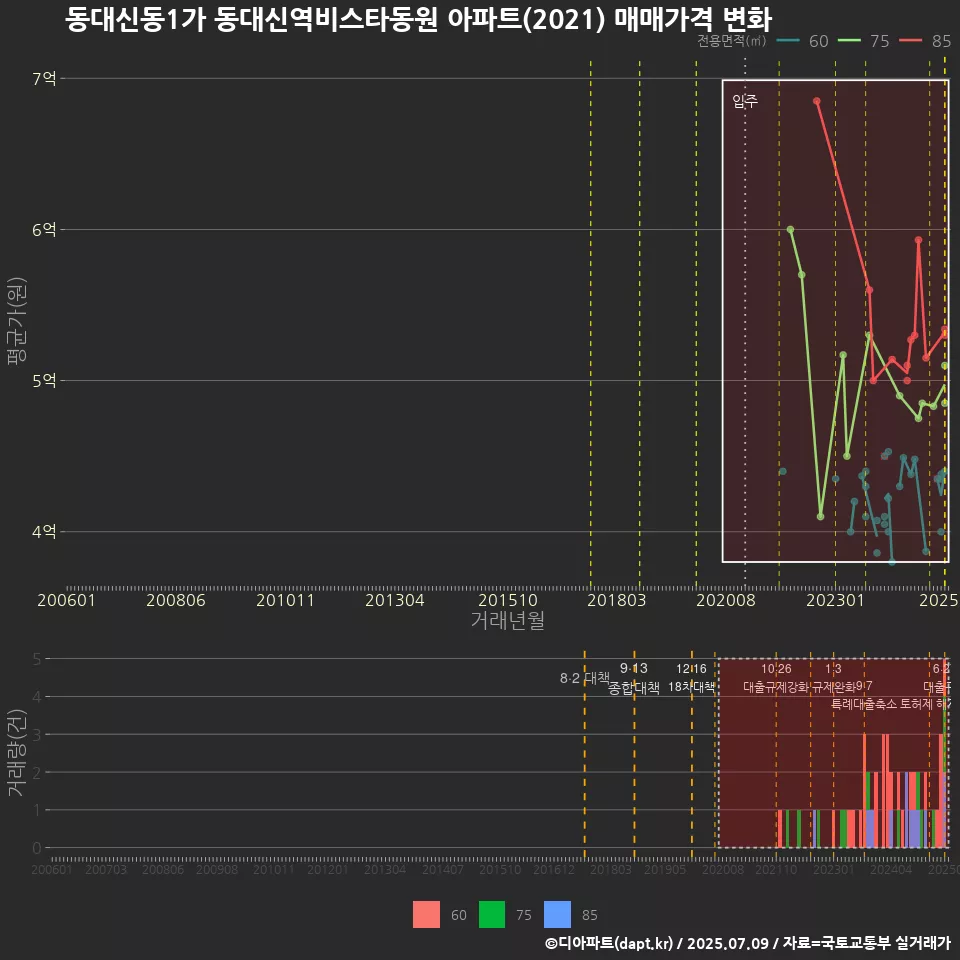The image size is (960, 960).
Task: Click the '거래량(건)' axis title
Action: (17, 752)
